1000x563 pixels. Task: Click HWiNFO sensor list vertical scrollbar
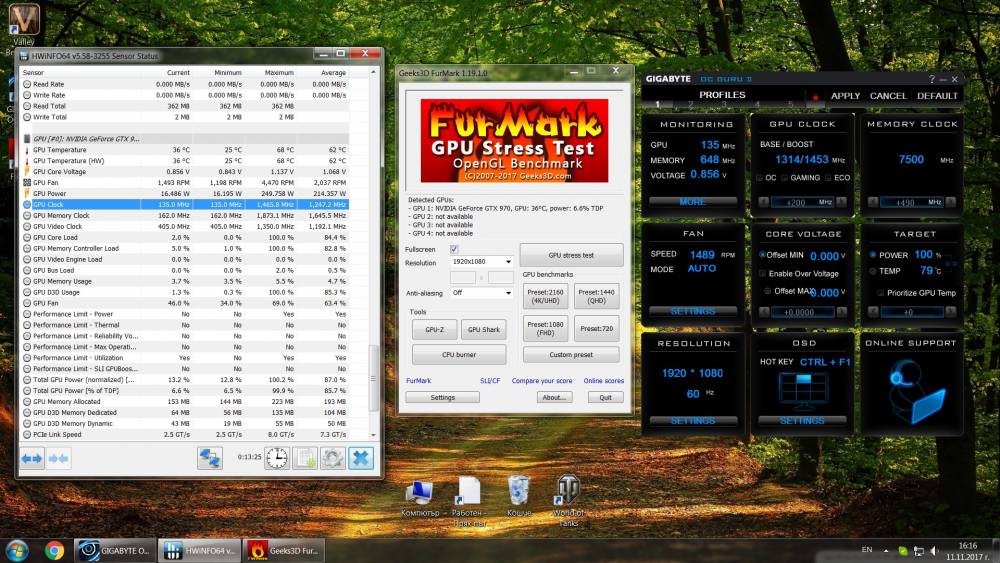click(374, 377)
